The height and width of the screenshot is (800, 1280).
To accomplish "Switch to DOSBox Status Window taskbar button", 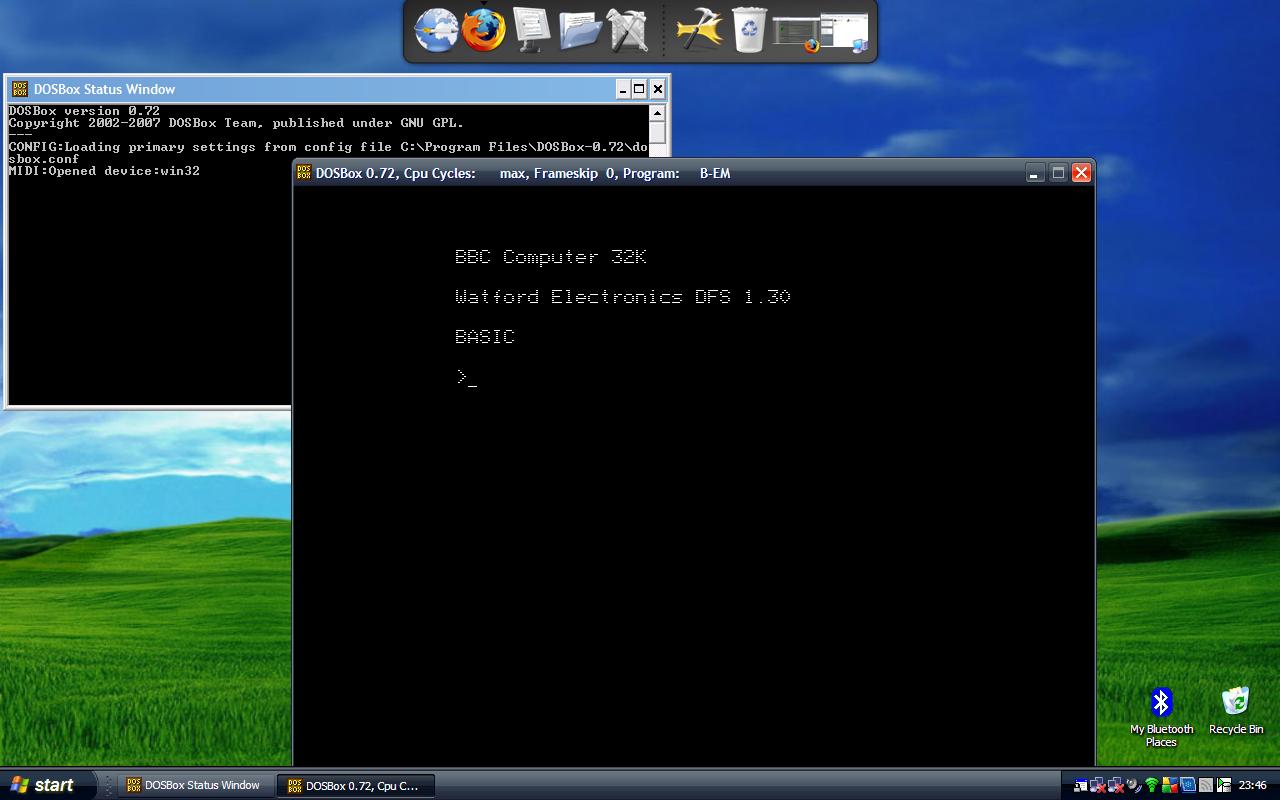I will [196, 785].
